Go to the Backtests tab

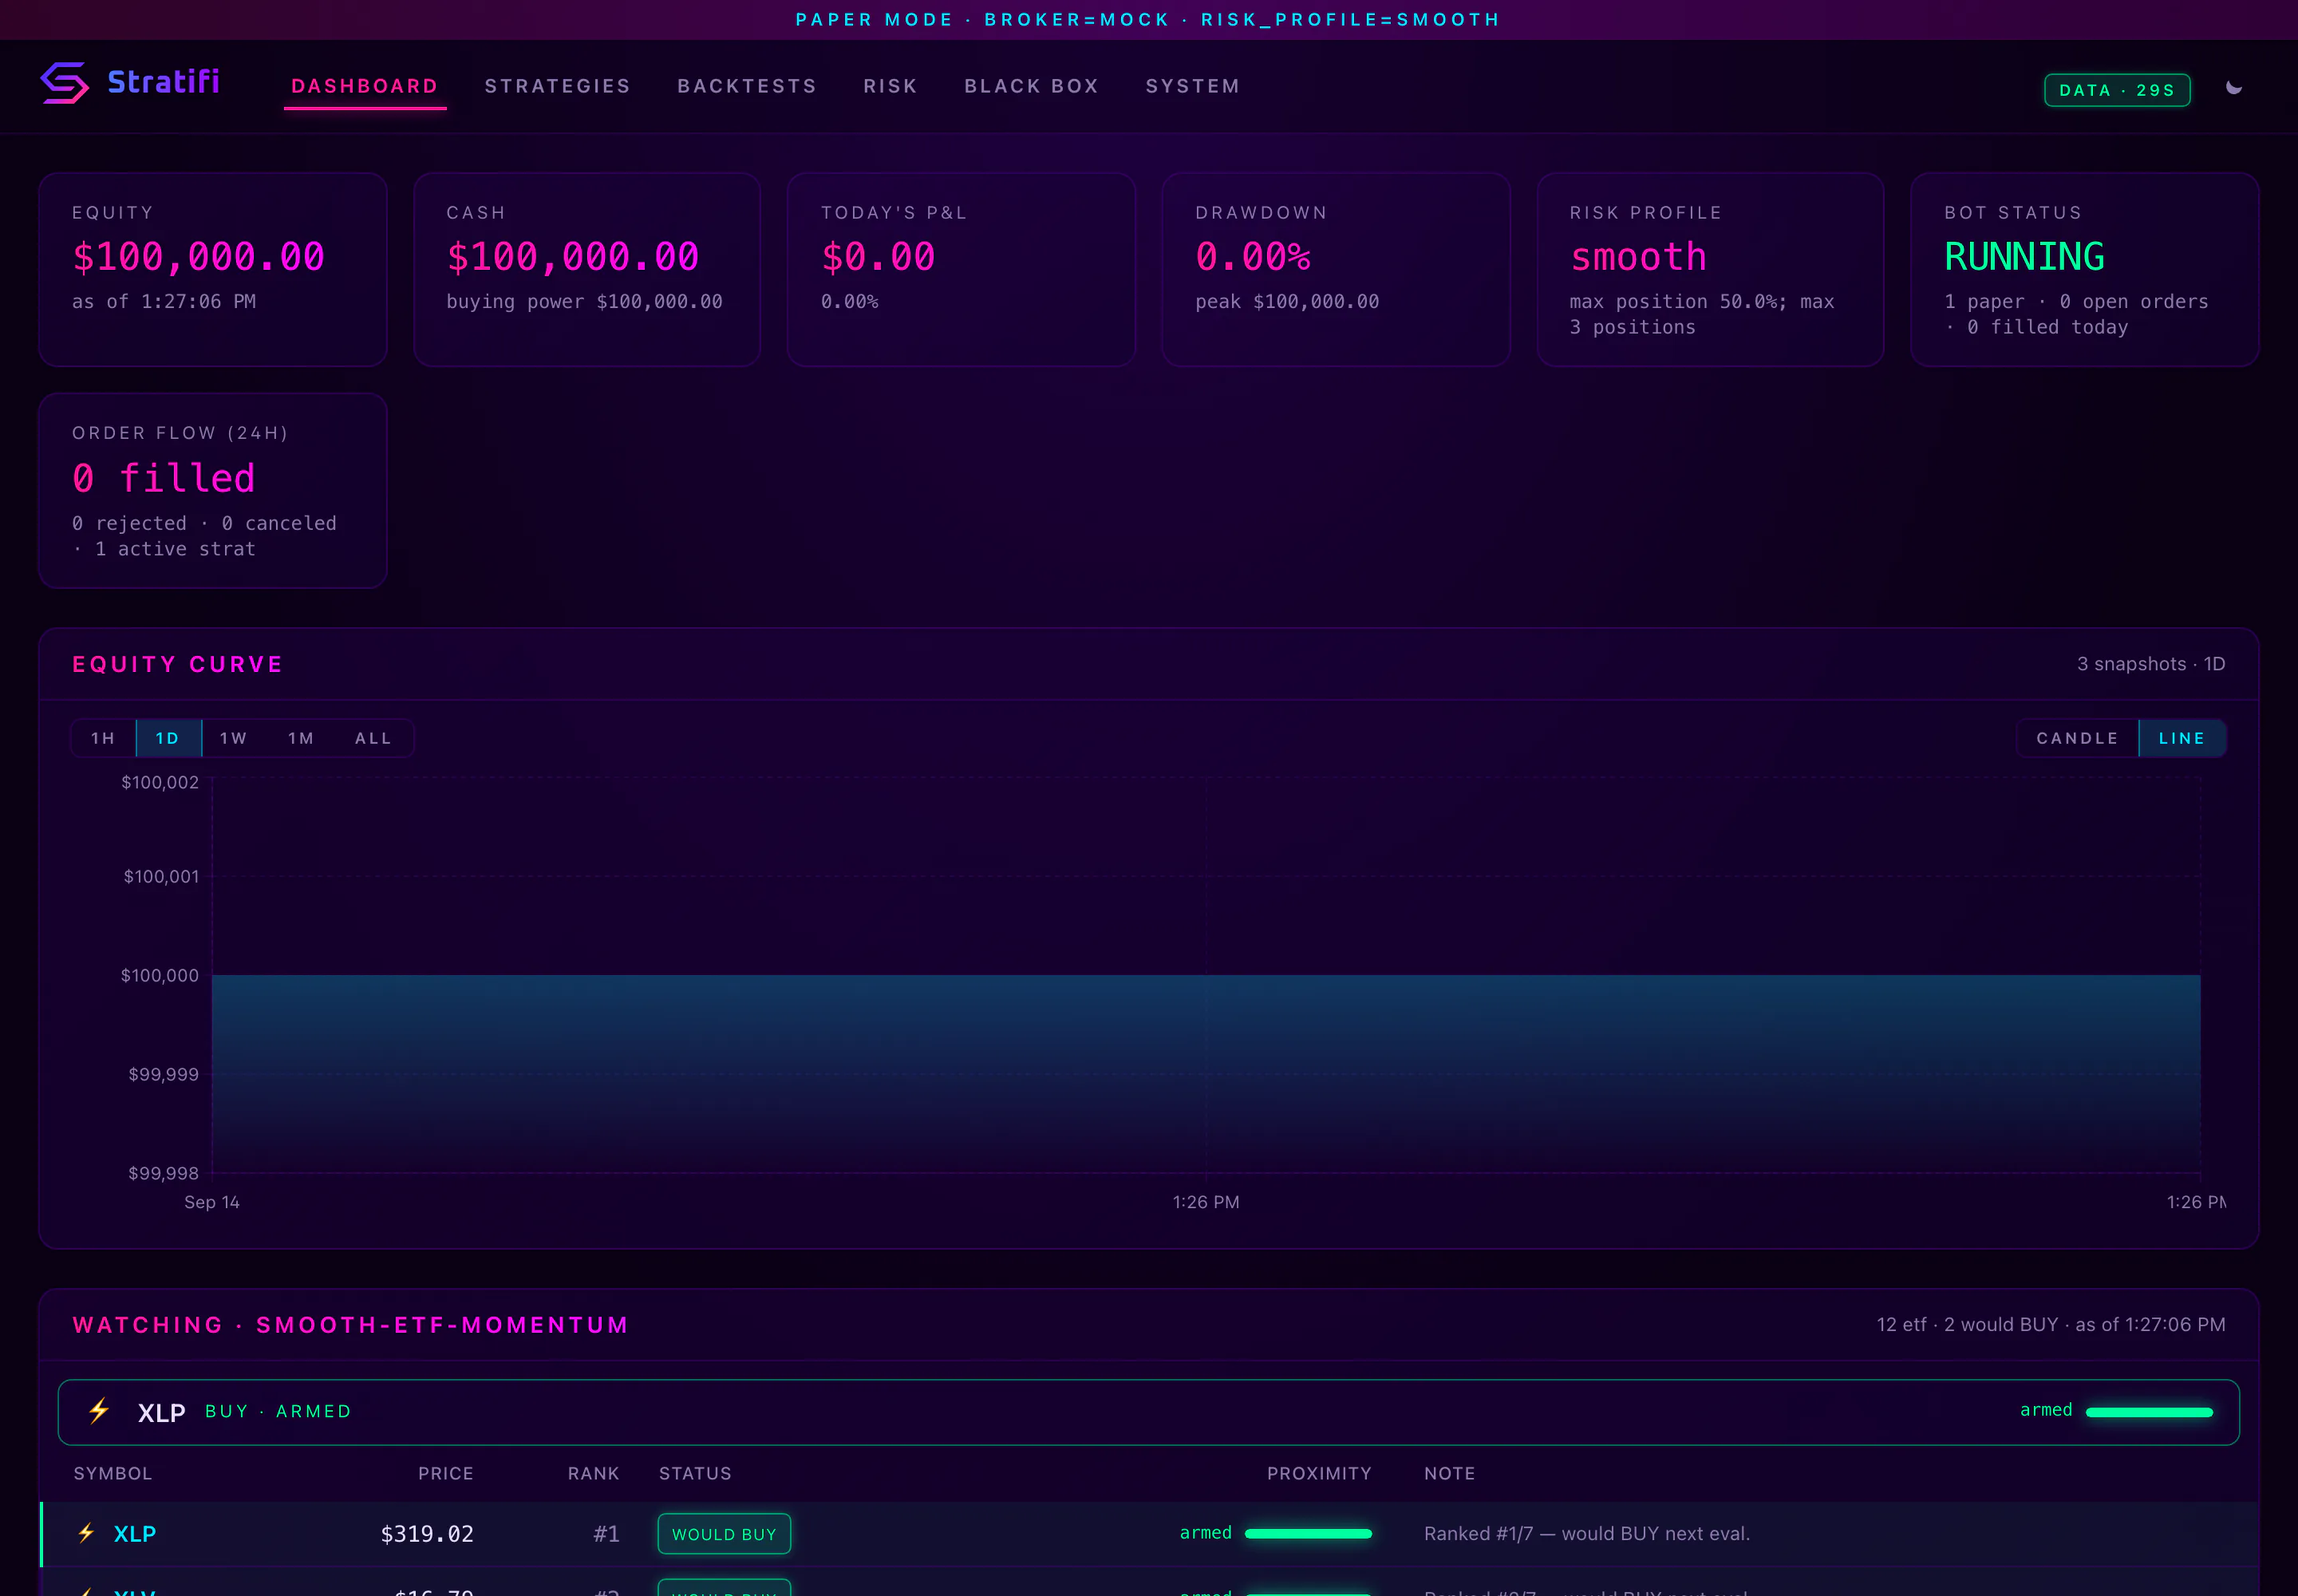747,86
